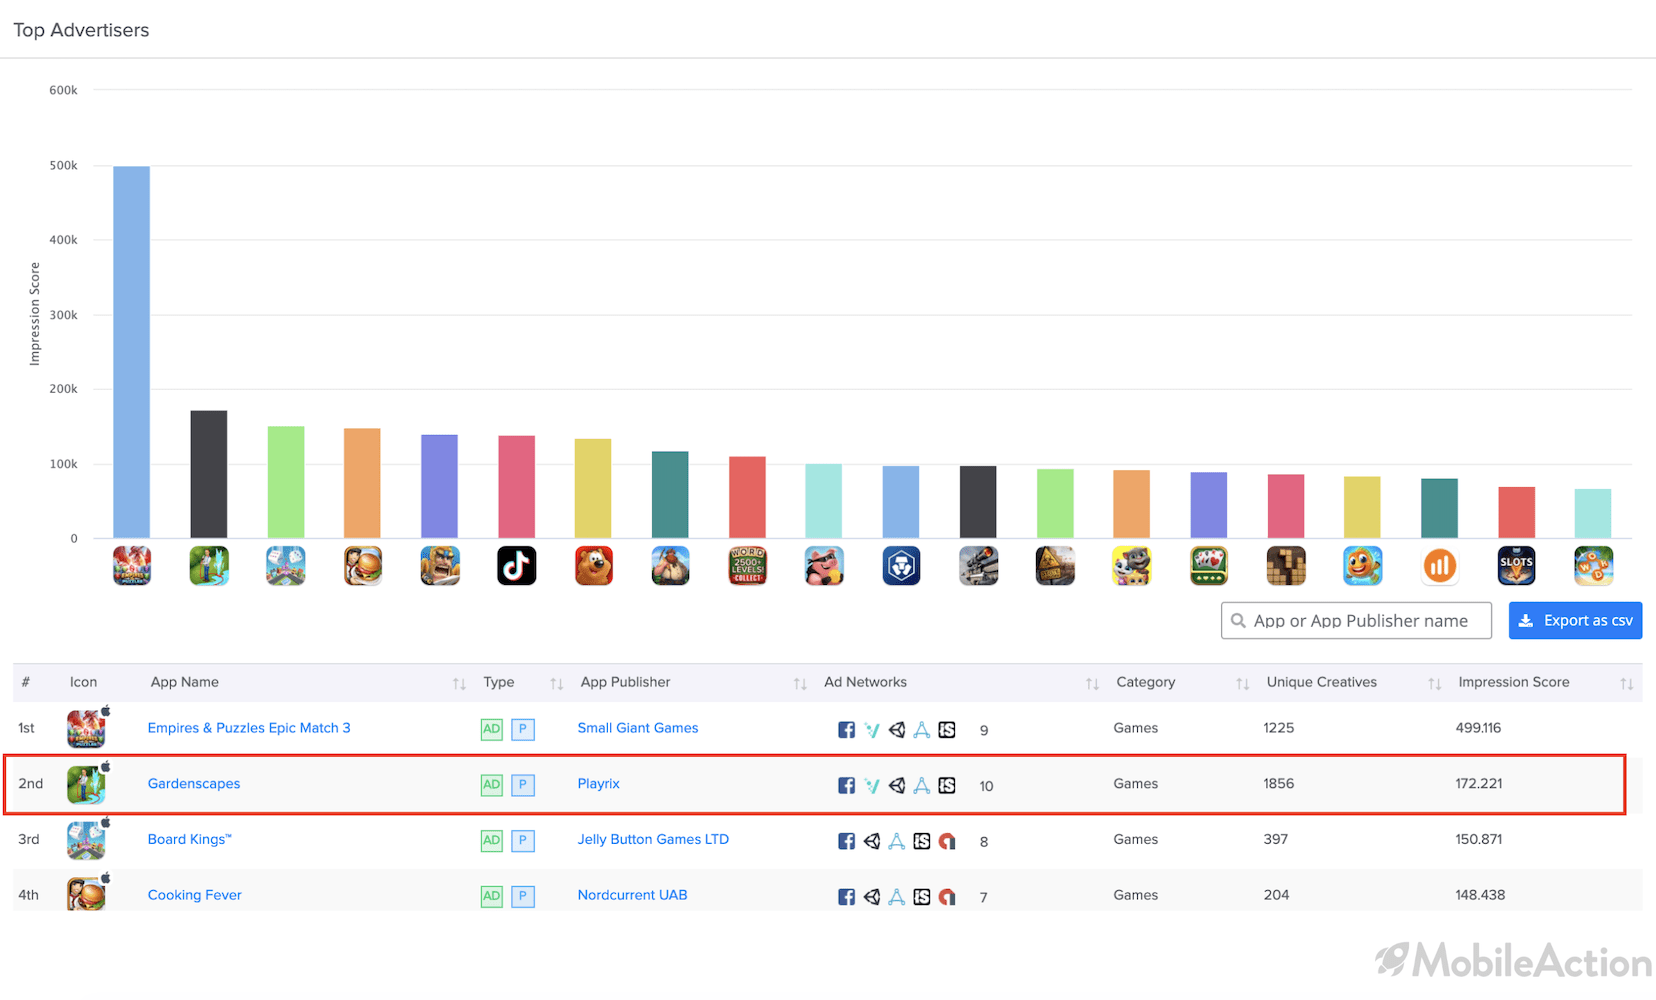The height and width of the screenshot is (1000, 1656).
Task: Click the Facebook network icon in Gardenscapes row
Action: [846, 786]
